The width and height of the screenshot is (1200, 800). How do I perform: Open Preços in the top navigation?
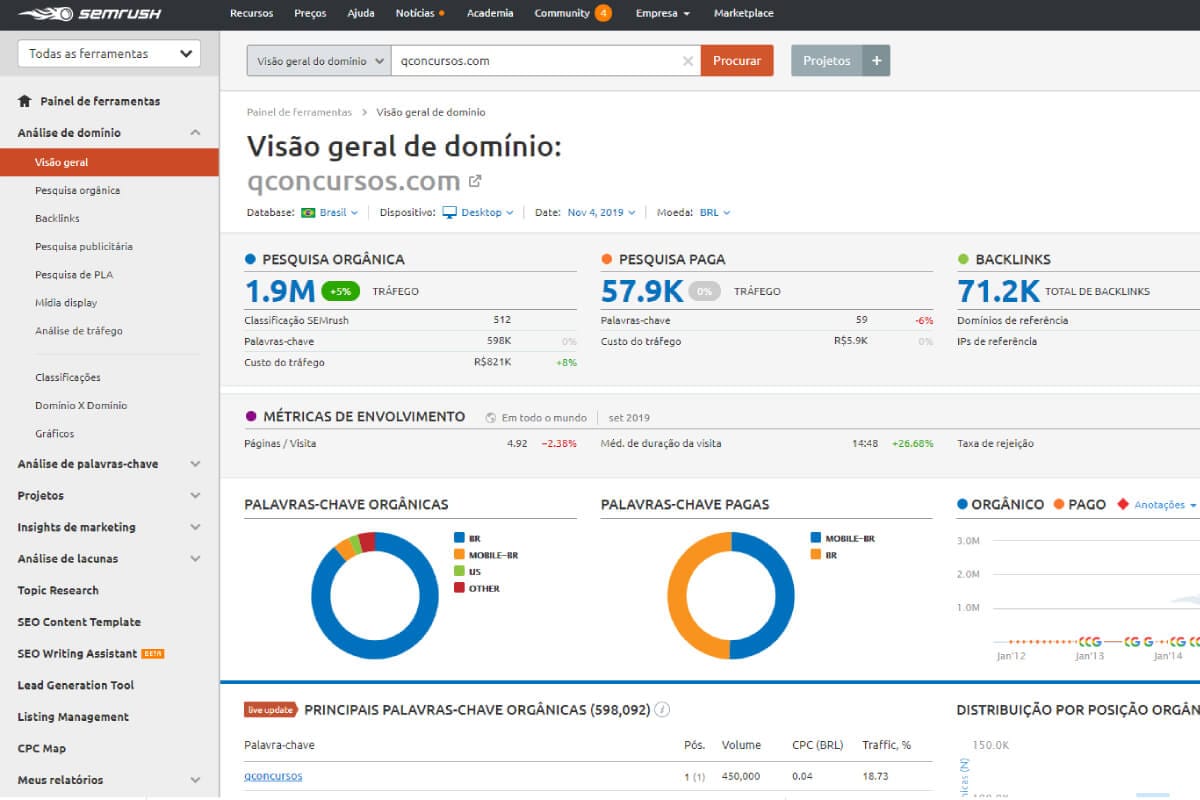pos(310,14)
